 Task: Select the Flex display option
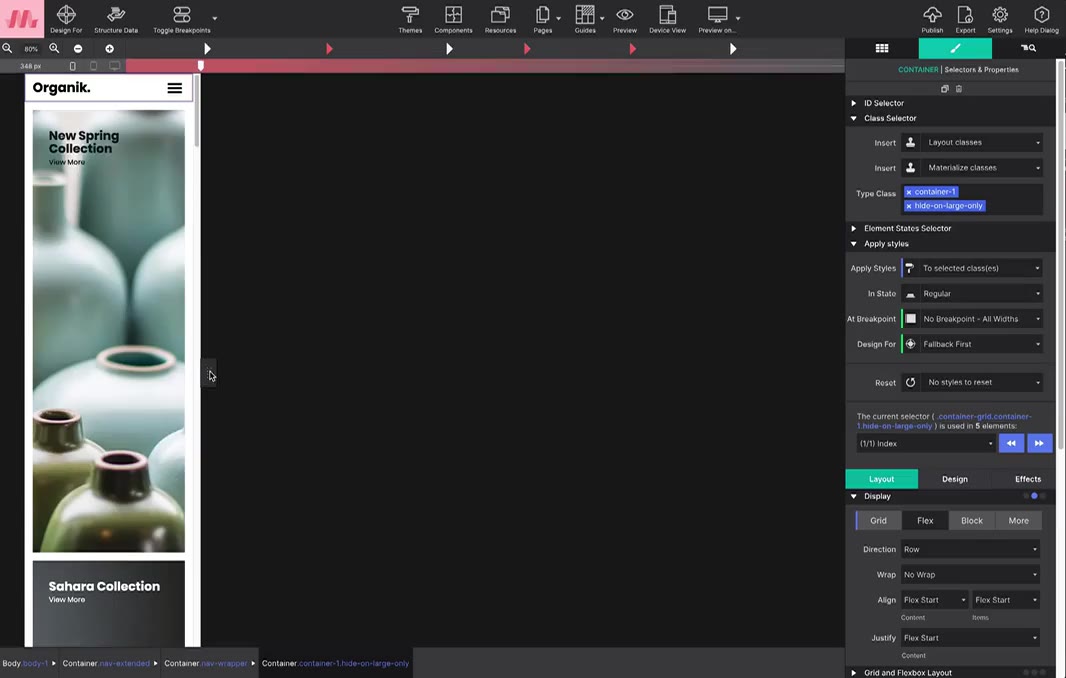[925, 521]
